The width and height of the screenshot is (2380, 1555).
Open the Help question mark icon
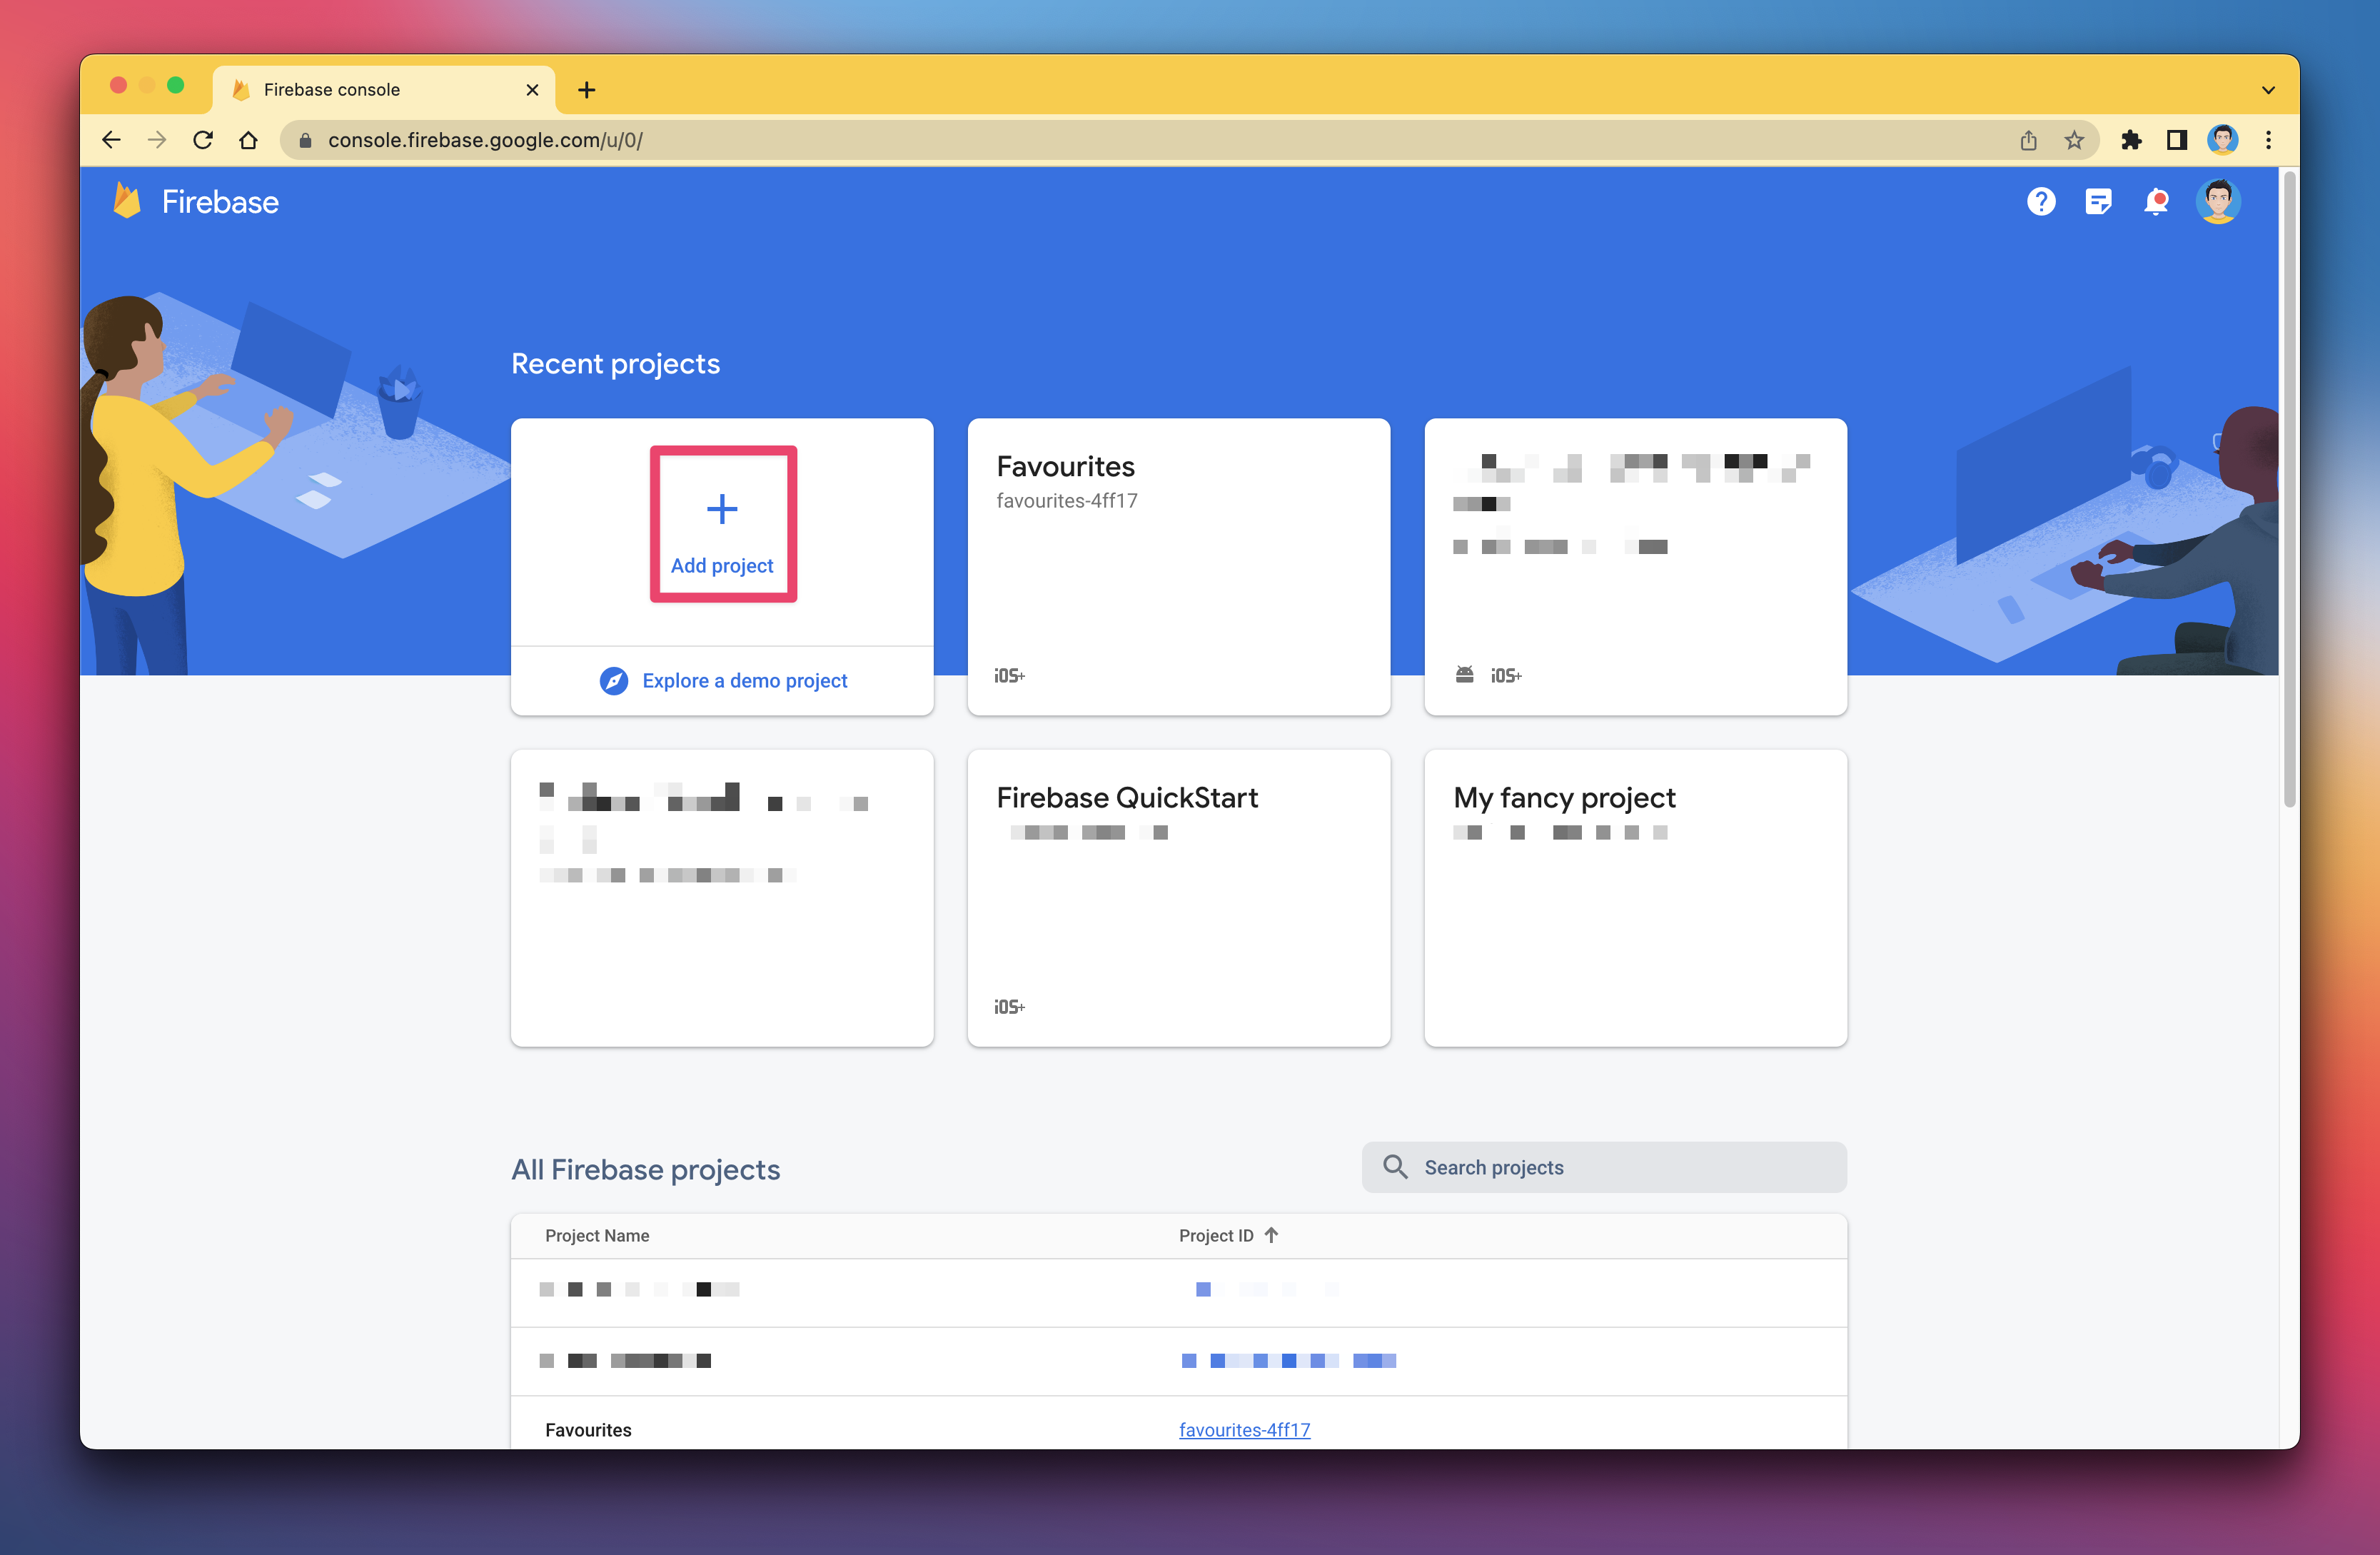[2041, 202]
